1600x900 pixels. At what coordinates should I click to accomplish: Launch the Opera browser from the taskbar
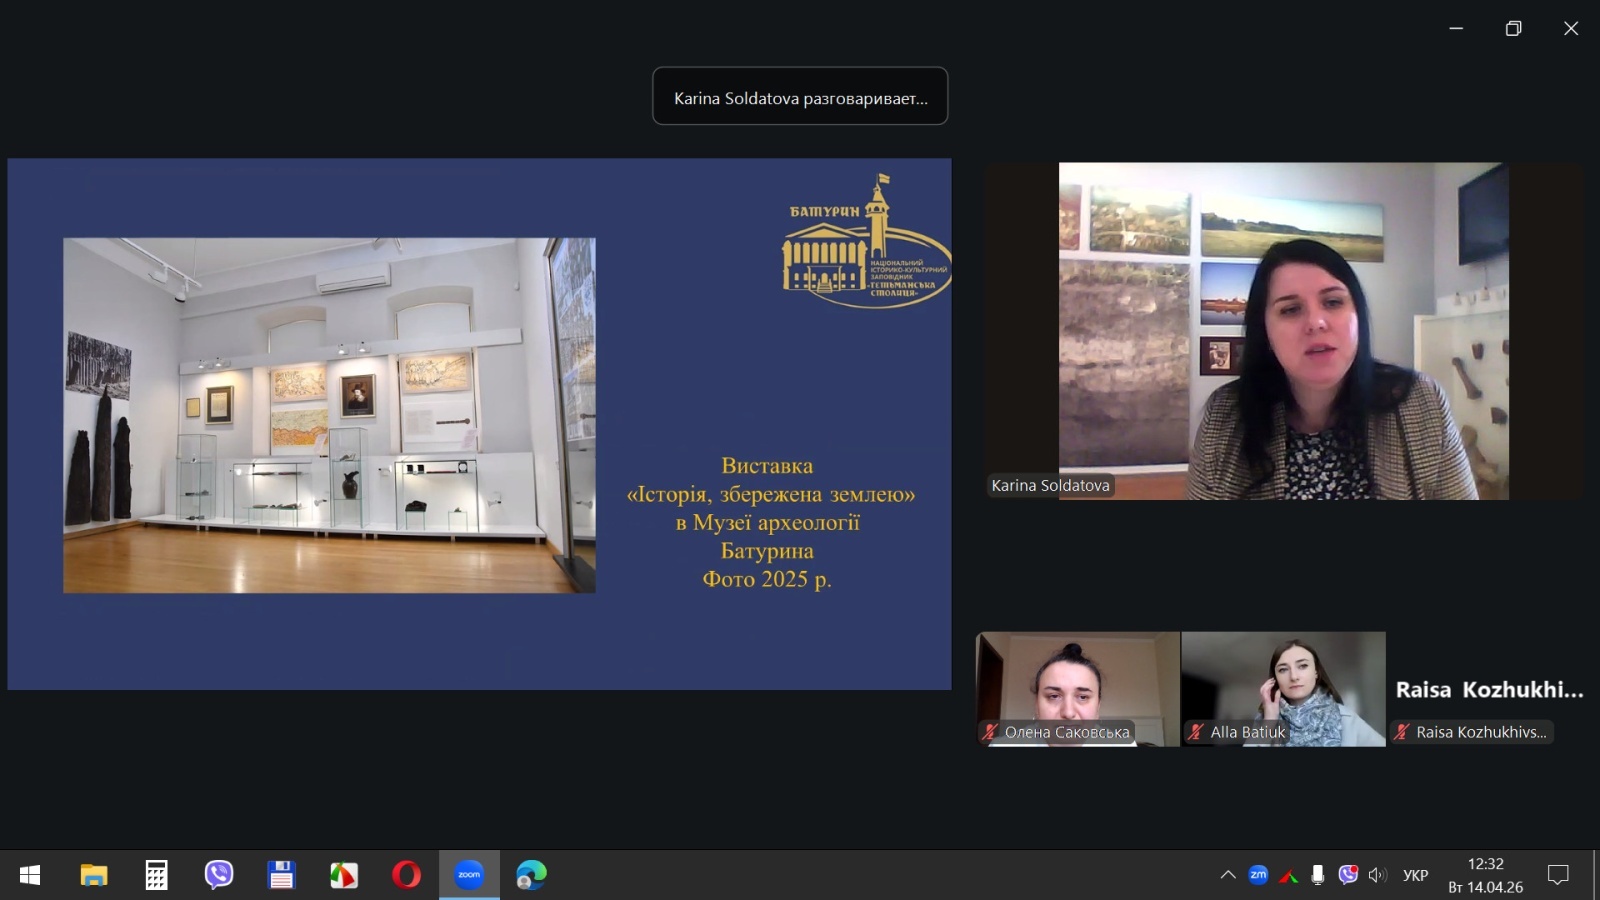tap(406, 875)
